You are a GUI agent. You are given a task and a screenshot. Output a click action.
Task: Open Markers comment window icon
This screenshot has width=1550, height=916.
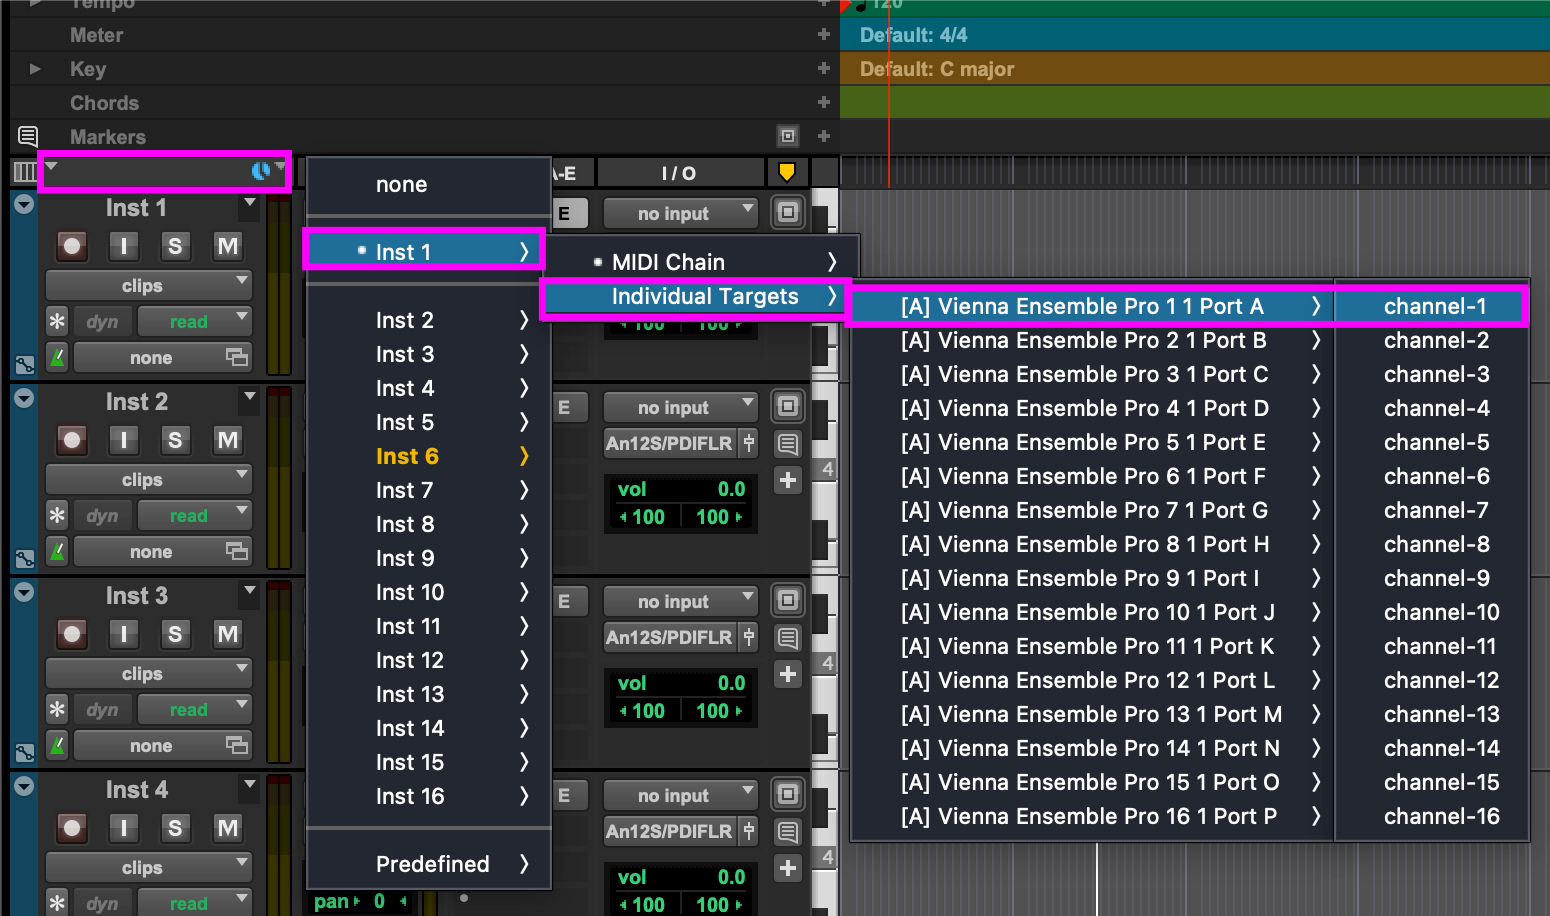pyautogui.click(x=28, y=136)
